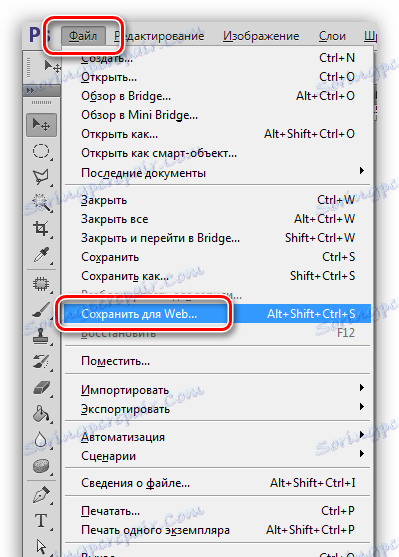Expand Автоматизация submenu
399x557 pixels.
point(217,437)
